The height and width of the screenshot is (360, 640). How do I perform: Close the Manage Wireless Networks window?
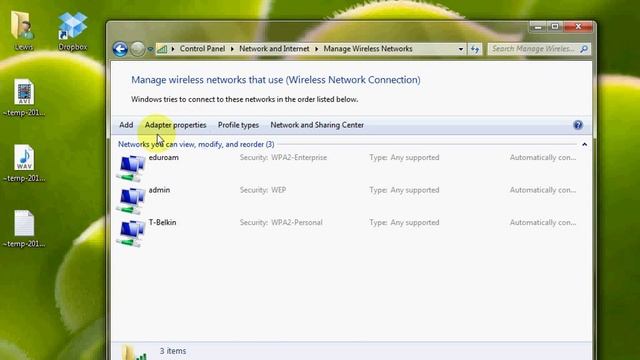pyautogui.click(x=578, y=27)
